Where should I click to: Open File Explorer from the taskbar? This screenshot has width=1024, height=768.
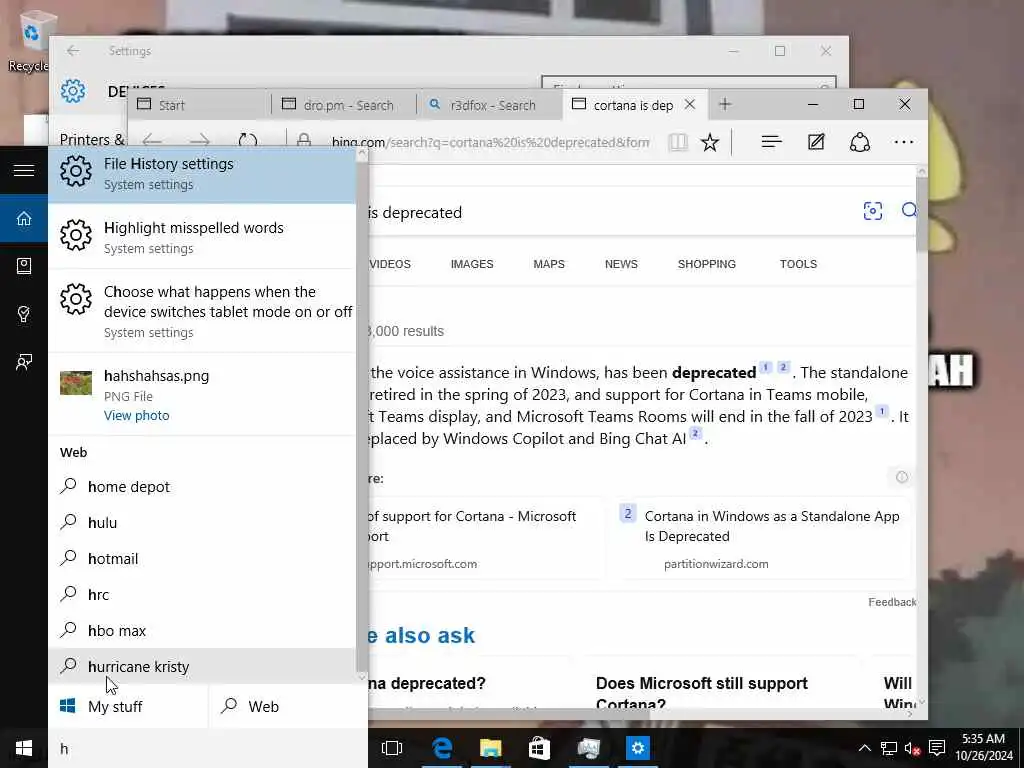[x=490, y=748]
